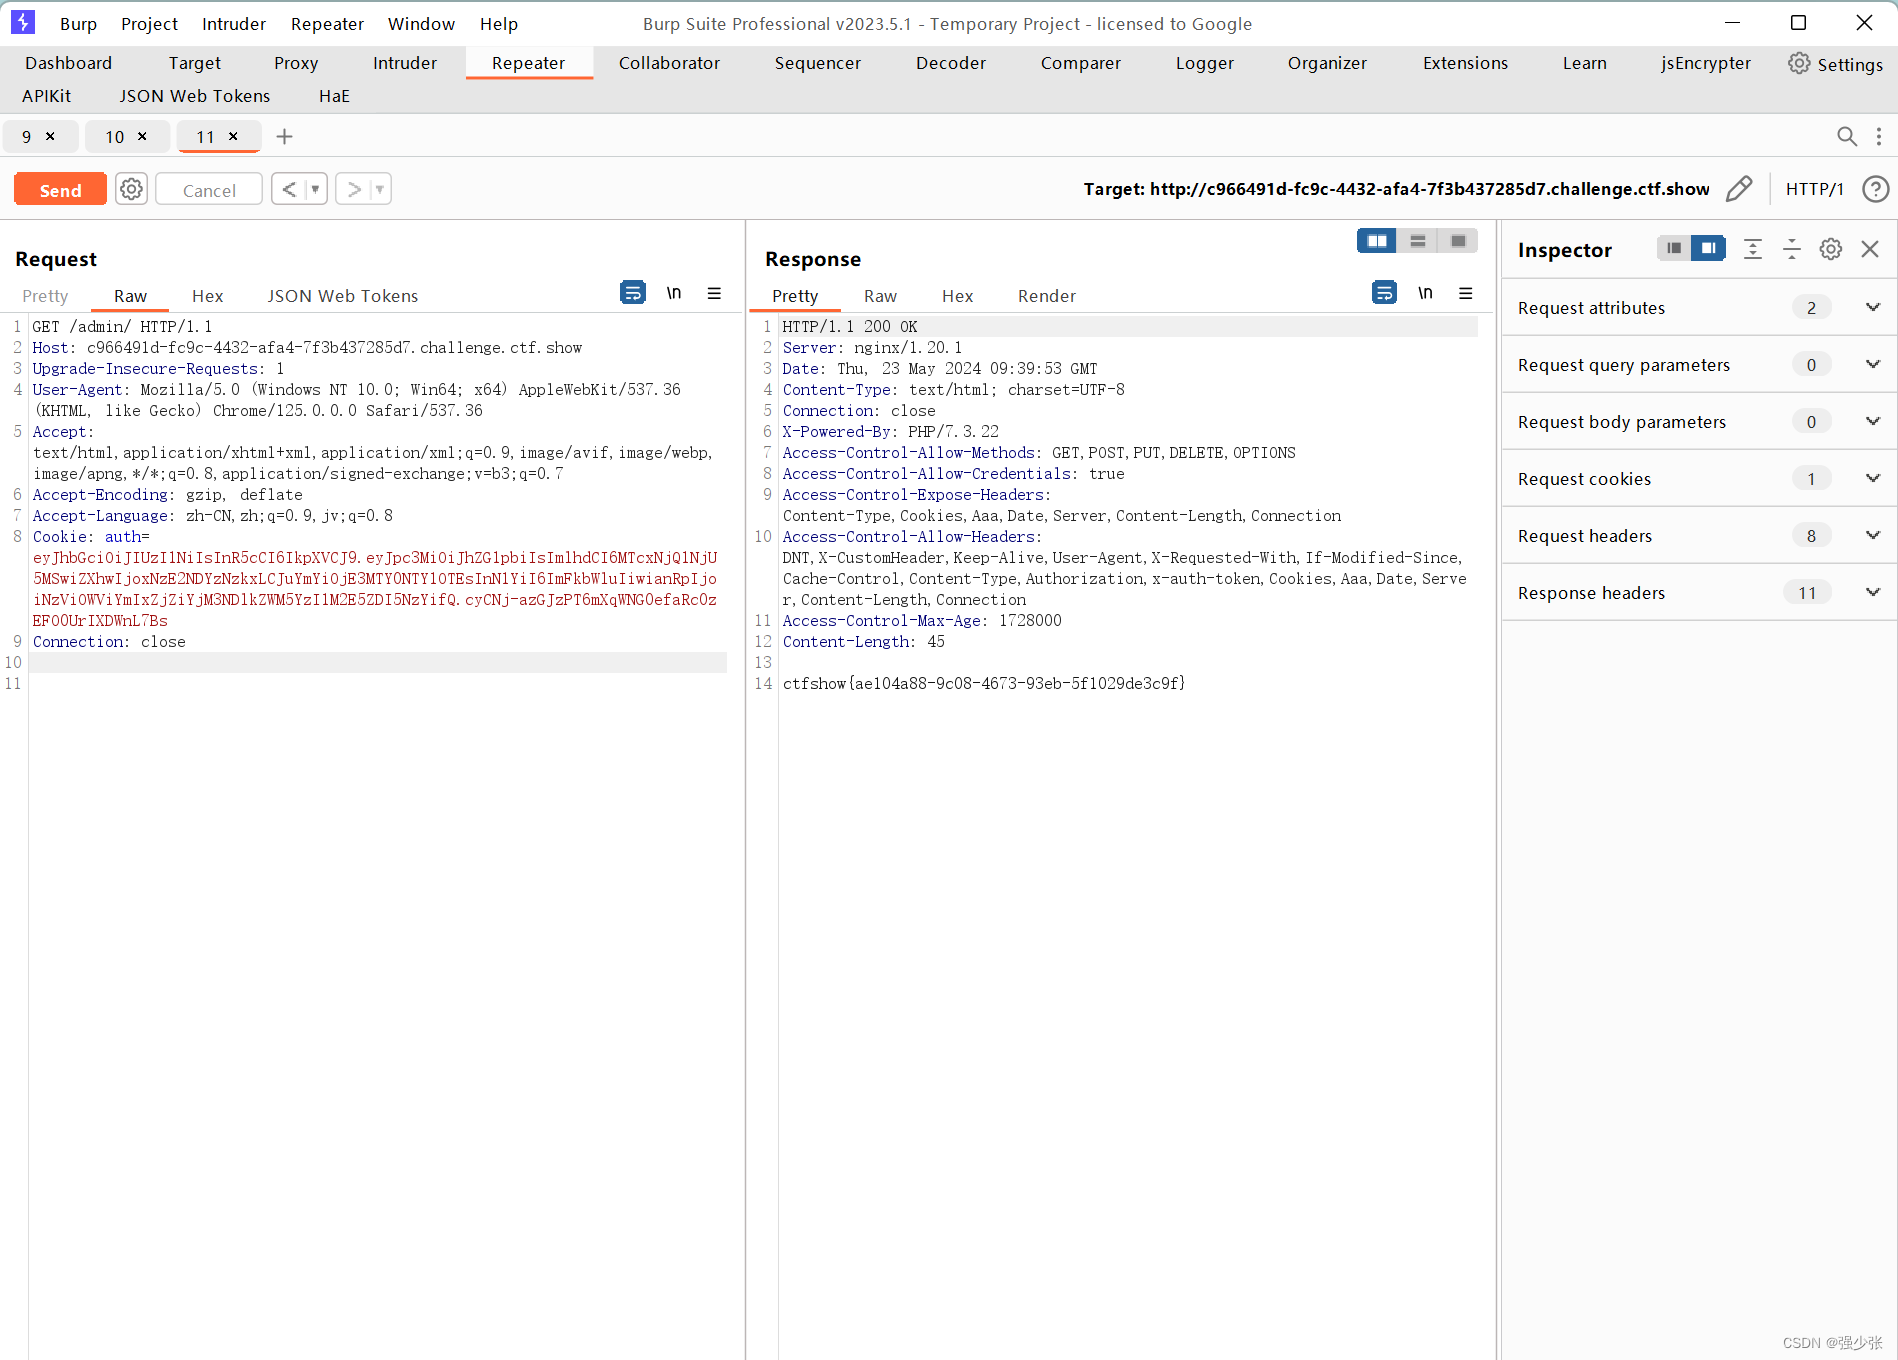Click the Cancel button
The height and width of the screenshot is (1360, 1898).
[x=209, y=190]
